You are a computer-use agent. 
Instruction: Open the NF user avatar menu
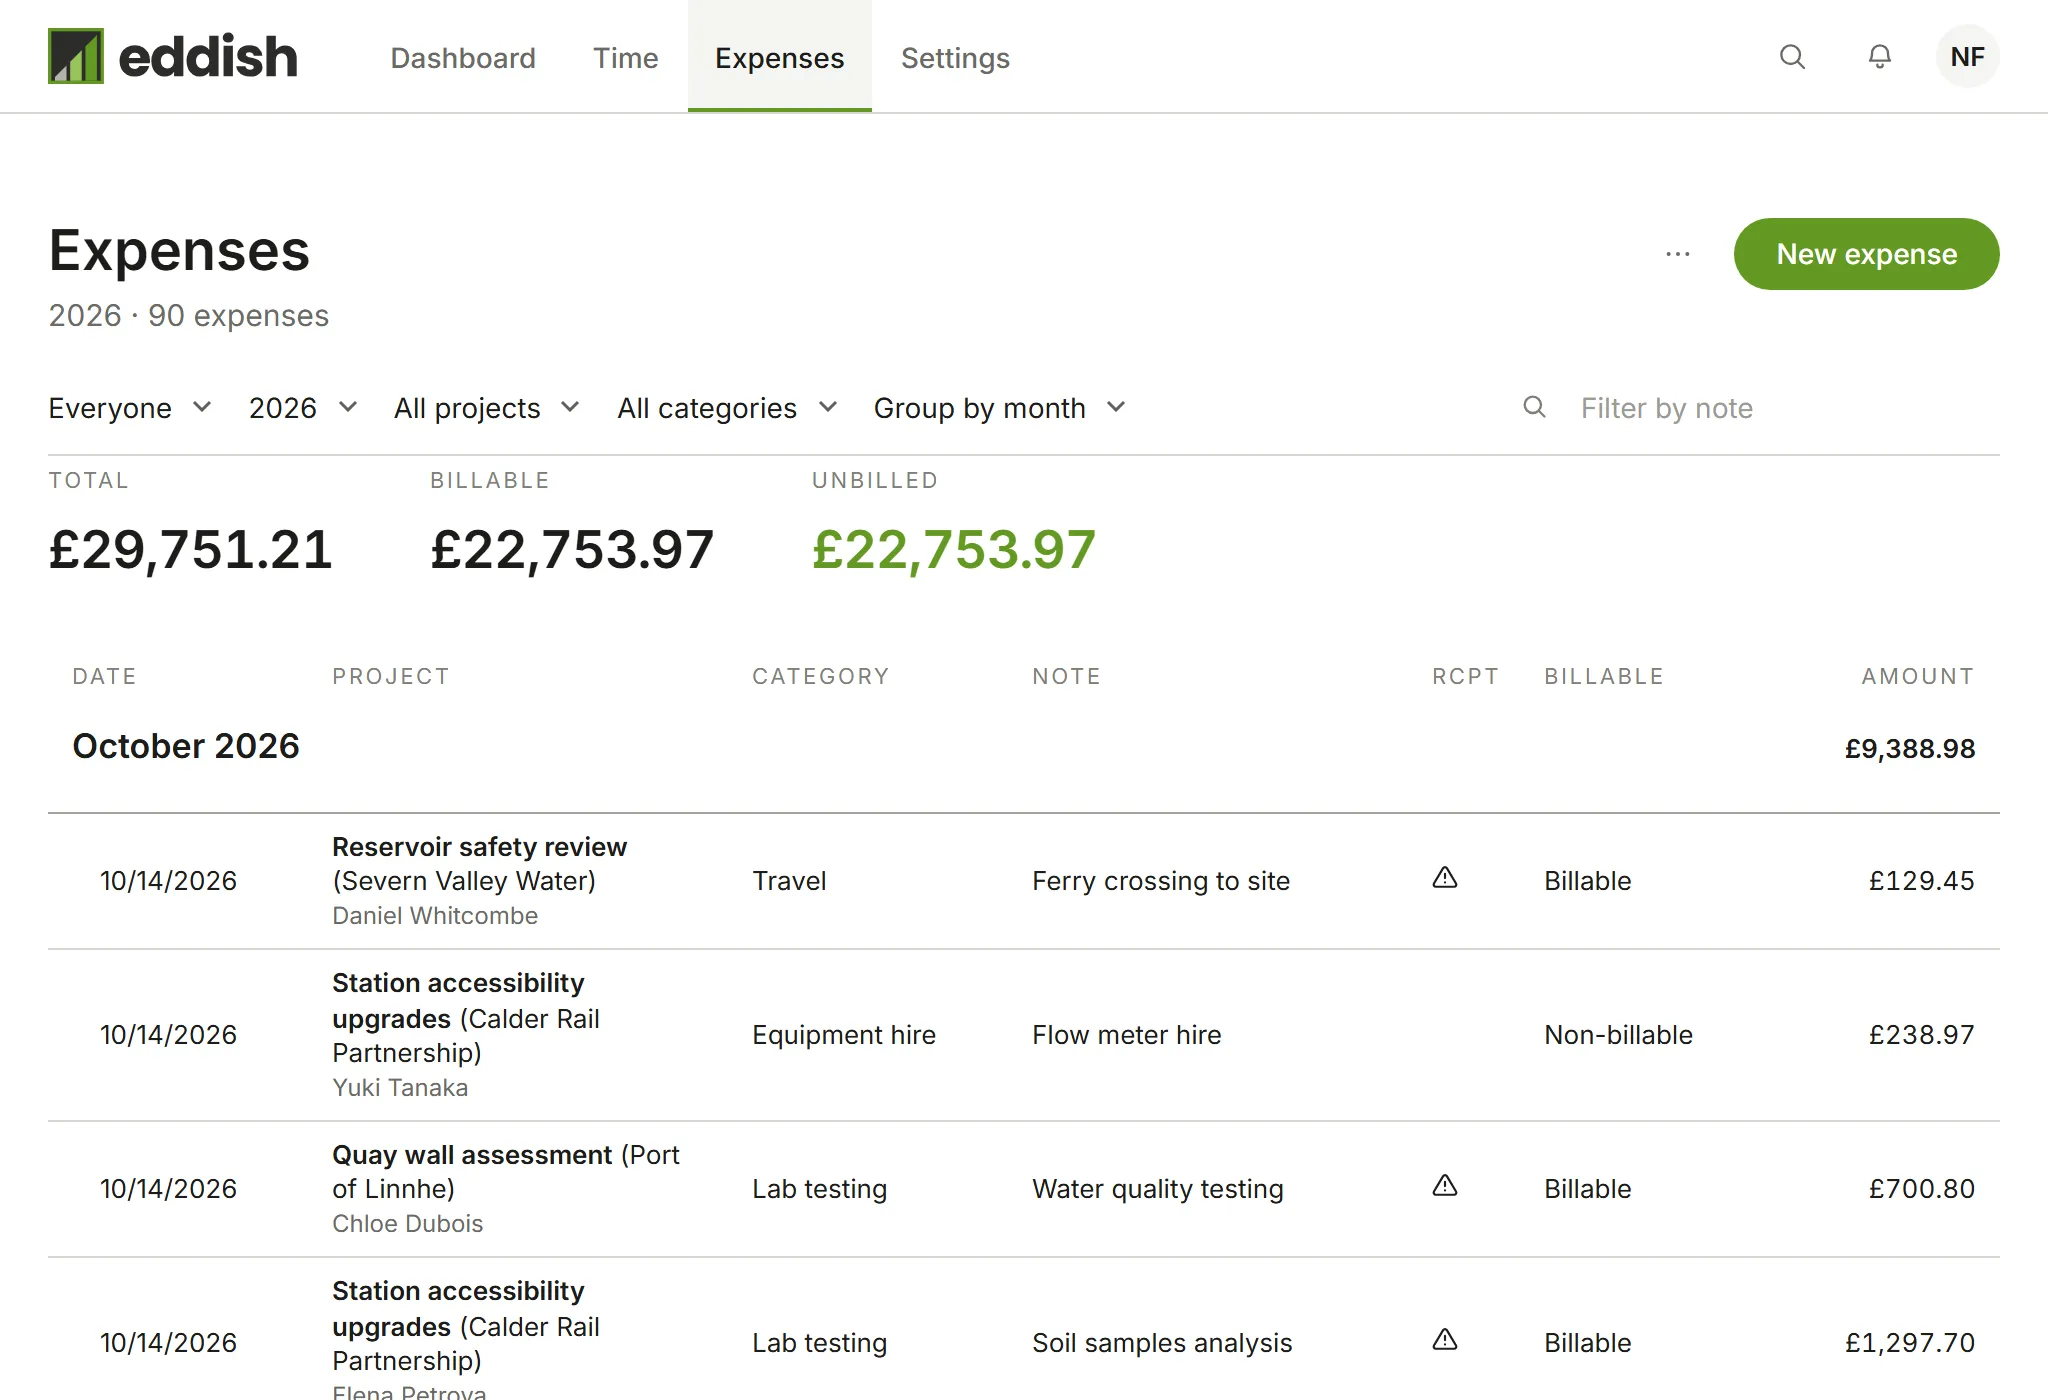click(x=1967, y=57)
